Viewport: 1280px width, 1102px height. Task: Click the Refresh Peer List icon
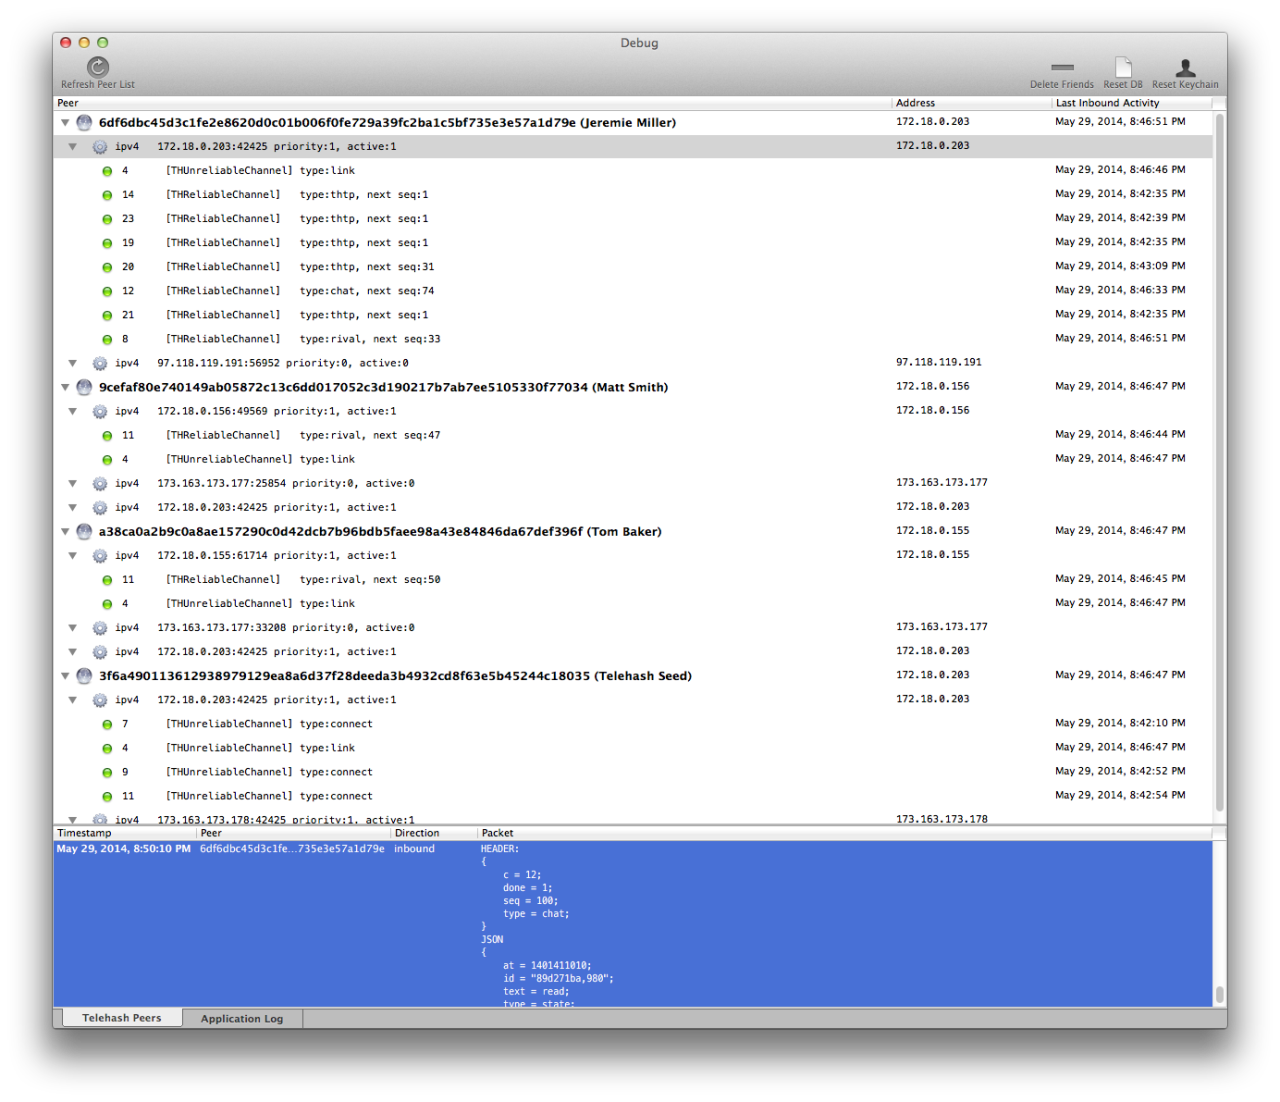click(98, 67)
